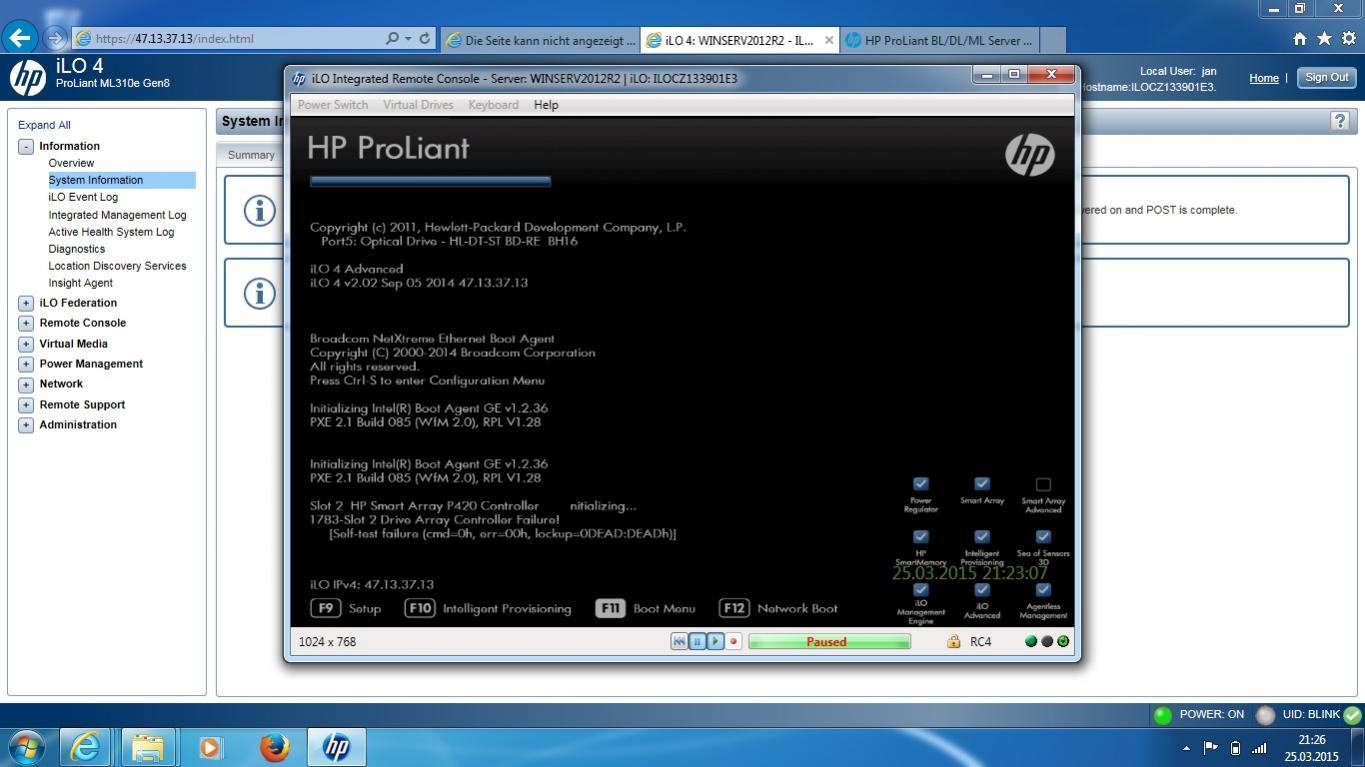Open the Keyboard menu
Viewport: 1365px width, 767px height.
pos(493,105)
